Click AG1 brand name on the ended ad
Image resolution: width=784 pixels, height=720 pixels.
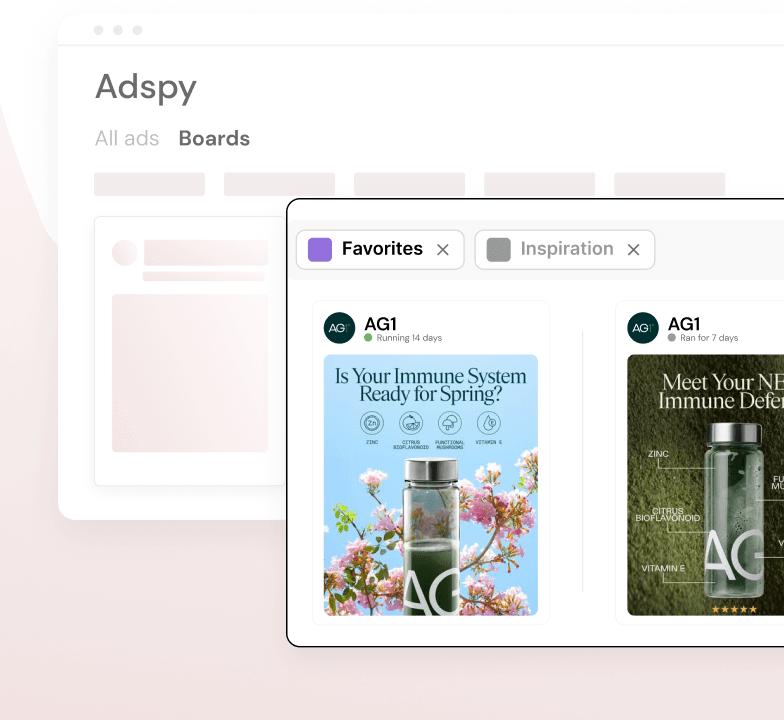pos(684,324)
